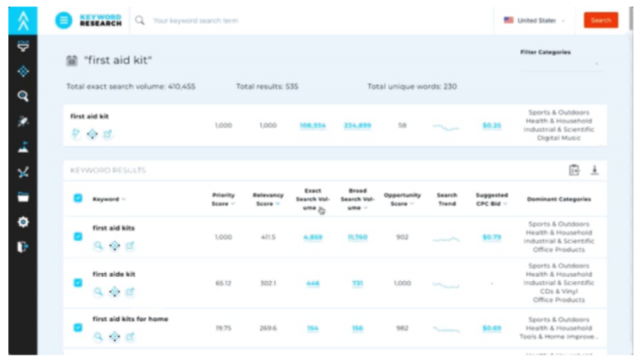Image resolution: width=640 pixels, height=361 pixels.
Task: Click external link icon under first aid kits for home
Action: (130, 337)
